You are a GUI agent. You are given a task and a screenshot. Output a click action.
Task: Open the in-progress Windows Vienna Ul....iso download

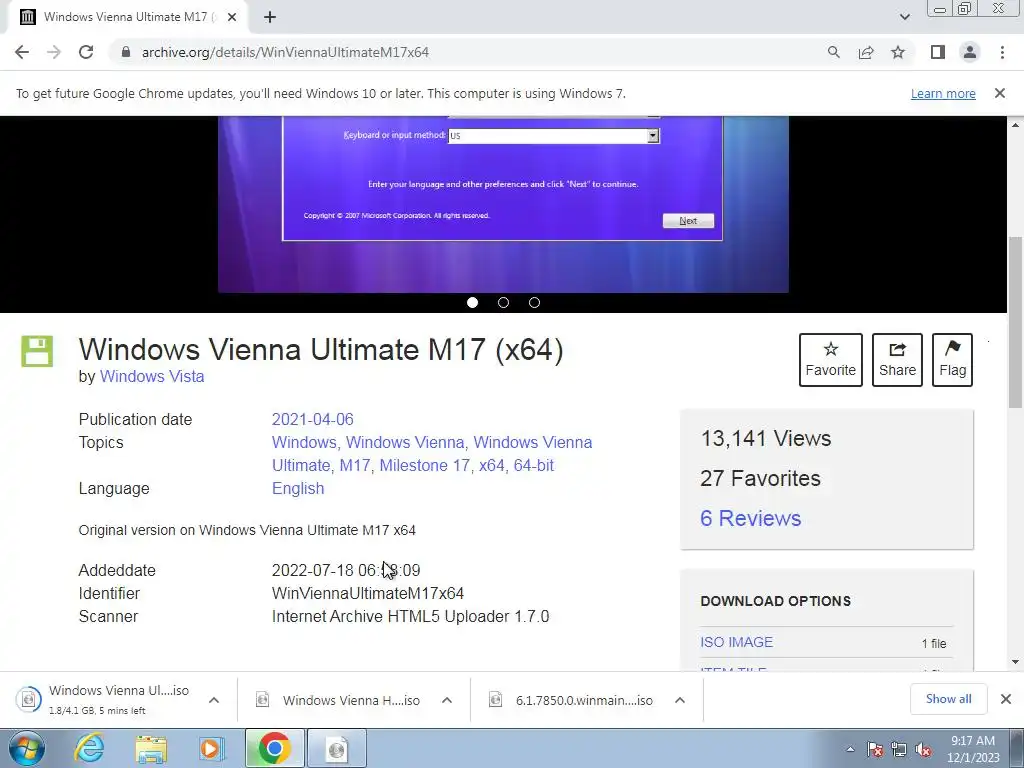pyautogui.click(x=103, y=699)
